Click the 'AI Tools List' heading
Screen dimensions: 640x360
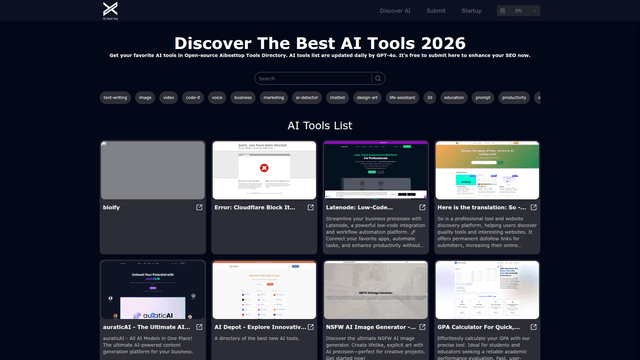pos(320,125)
